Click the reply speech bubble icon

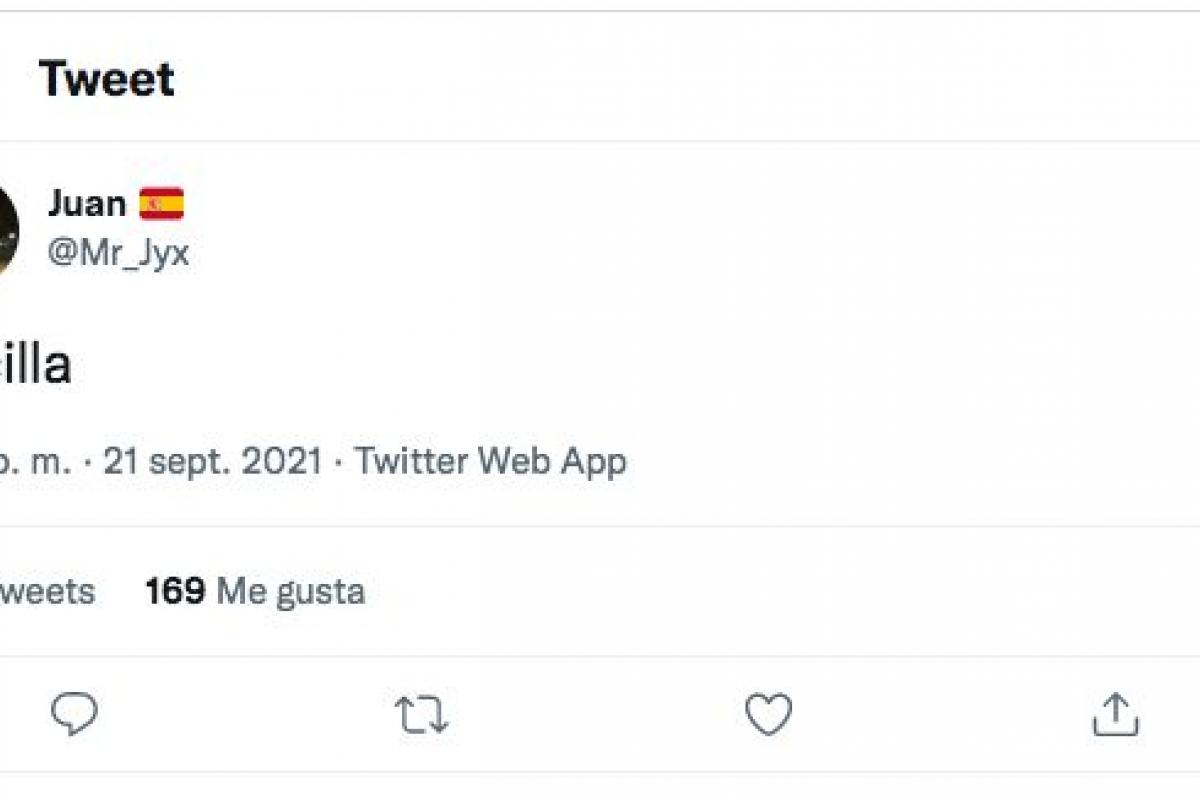pyautogui.click(x=75, y=715)
